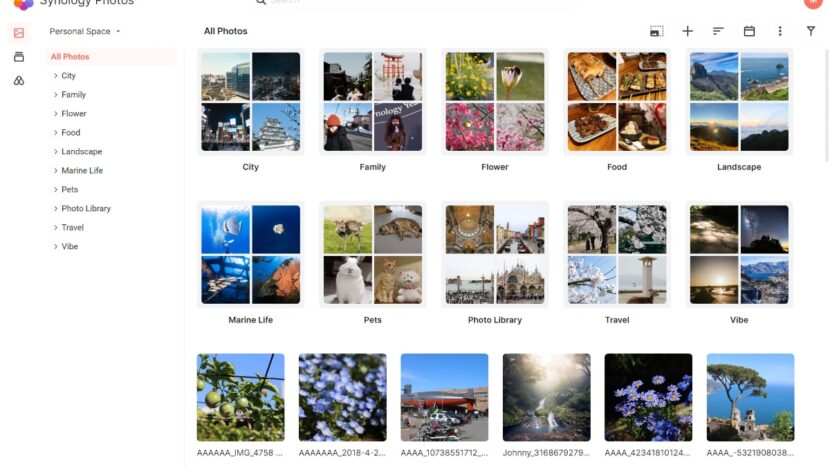Click the search field at top
The width and height of the screenshot is (830, 467).
click(416, 3)
